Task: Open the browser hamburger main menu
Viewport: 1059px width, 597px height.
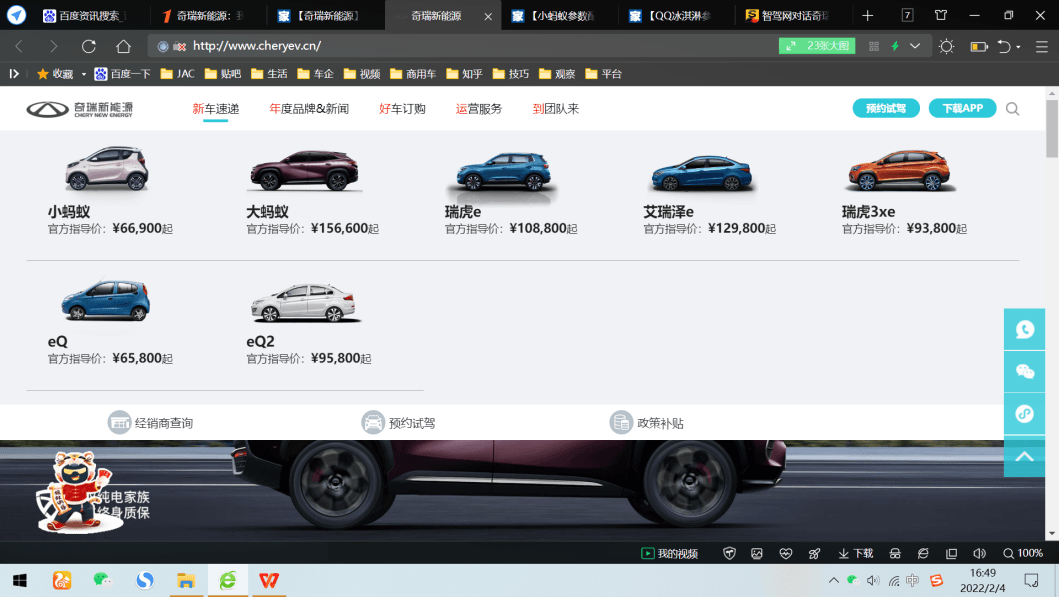Action: point(1041,46)
